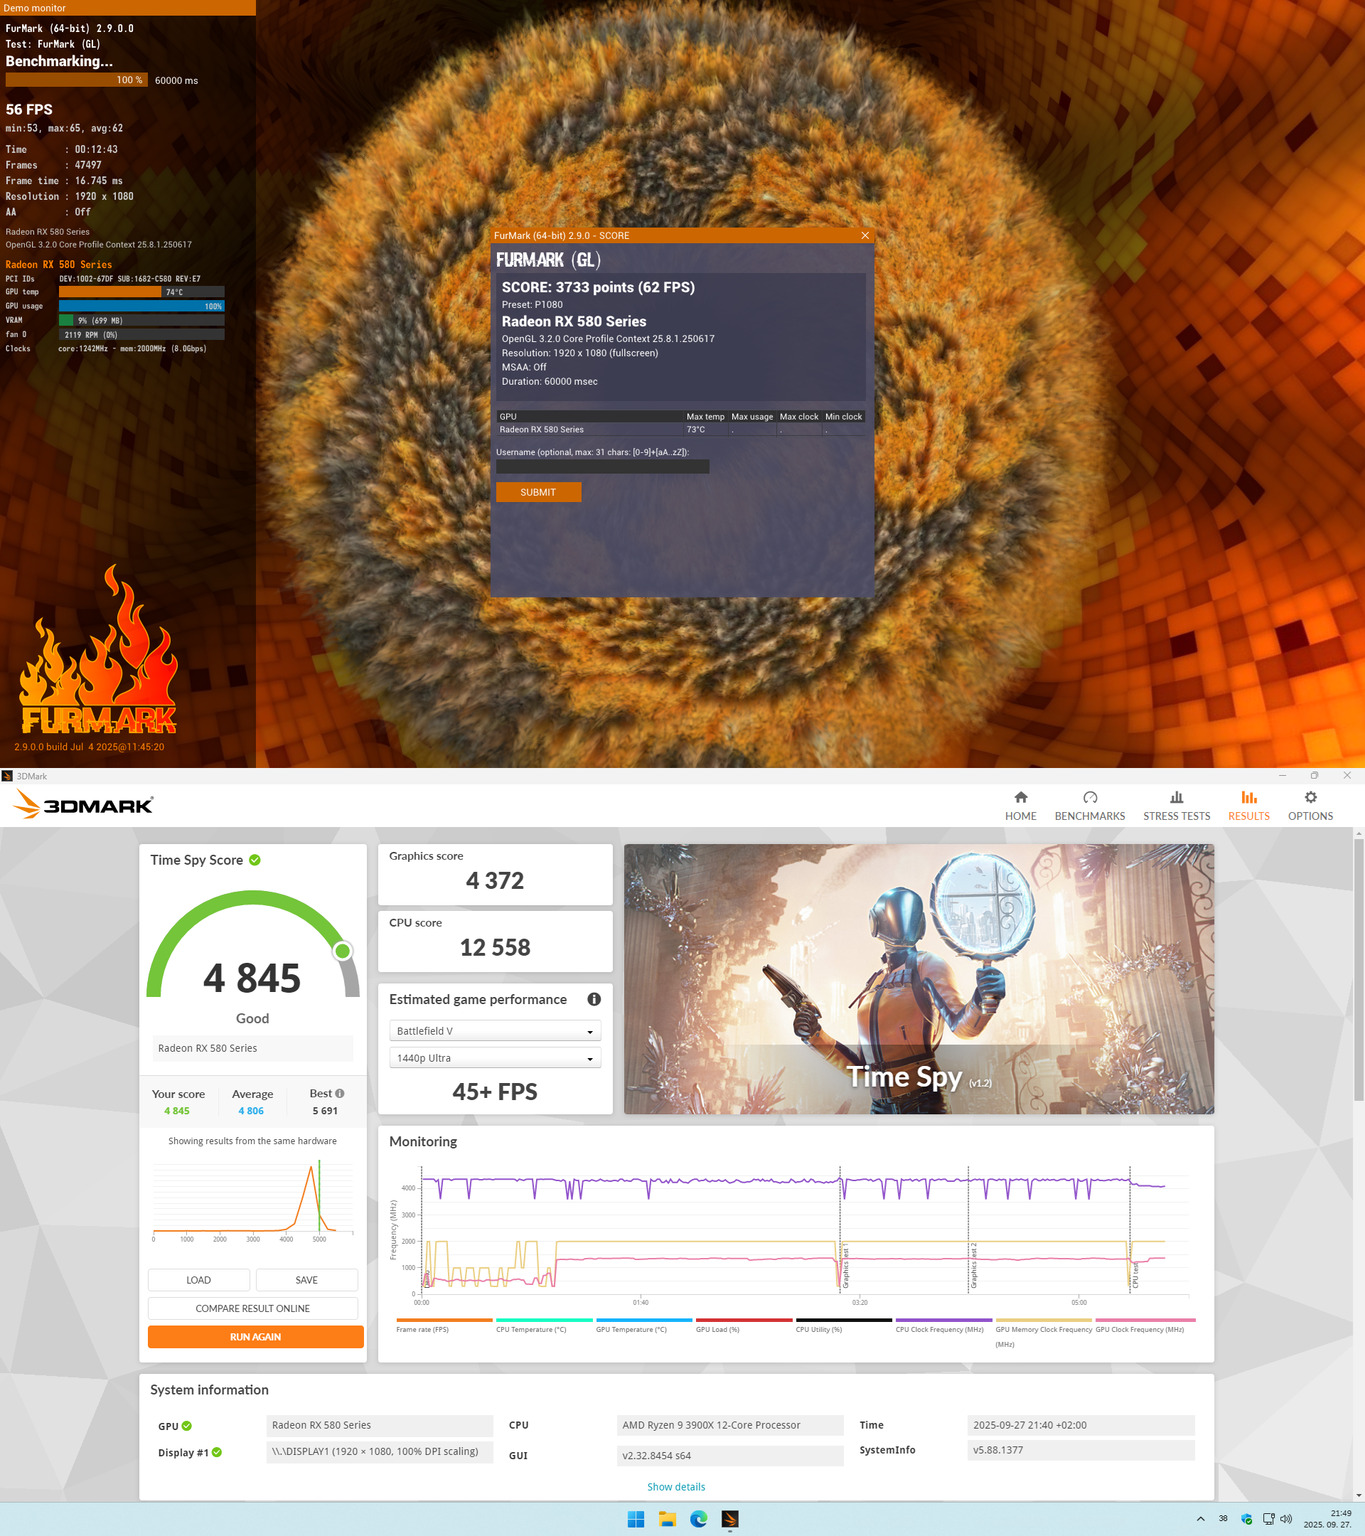The image size is (1365, 1536).
Task: Click SAVE button under score chart
Action: click(x=307, y=1280)
